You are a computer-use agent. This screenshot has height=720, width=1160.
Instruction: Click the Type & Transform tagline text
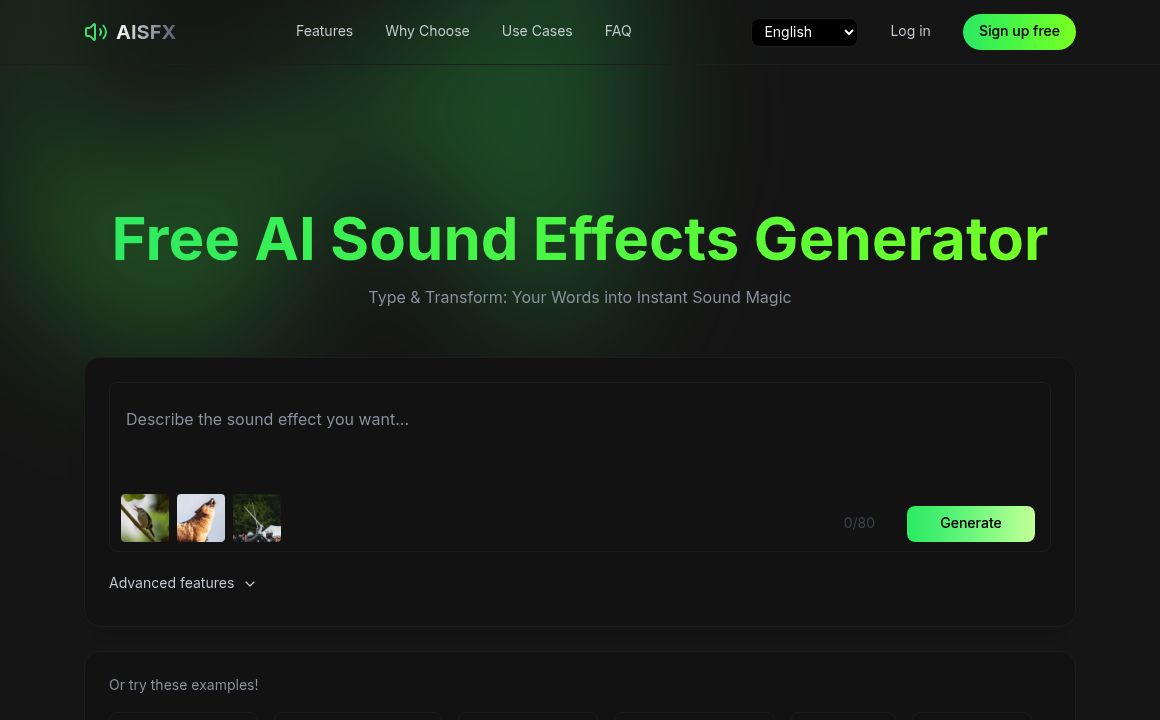click(579, 297)
